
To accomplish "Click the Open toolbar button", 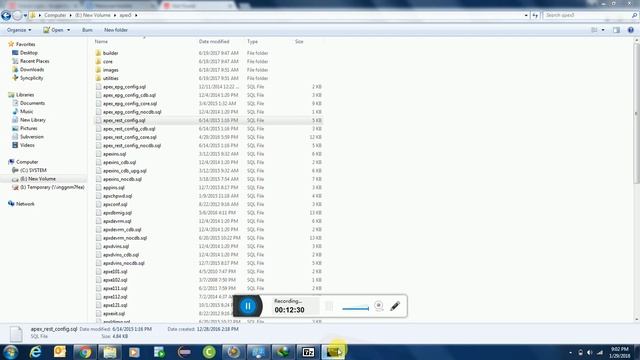I will pos(53,30).
